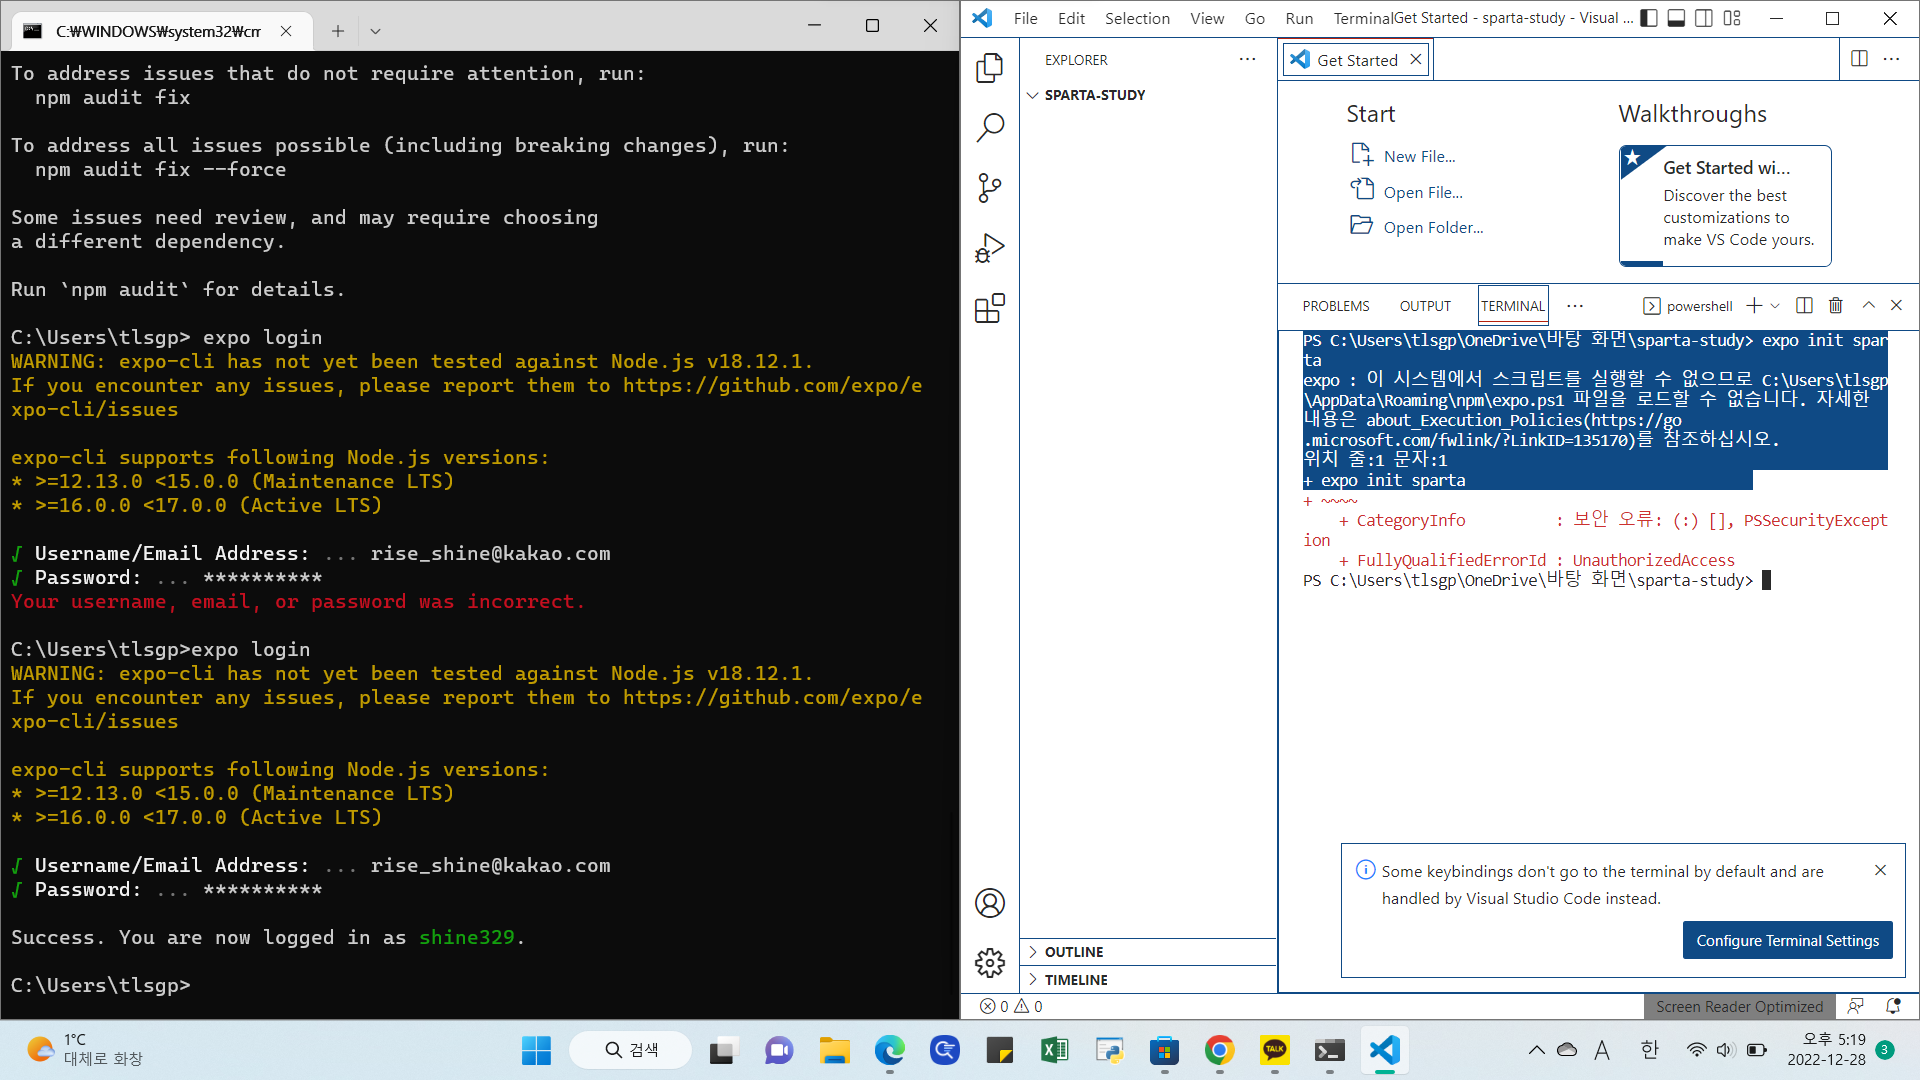Close the terminal panel
Screen dimensions: 1920x1080
1896,305
